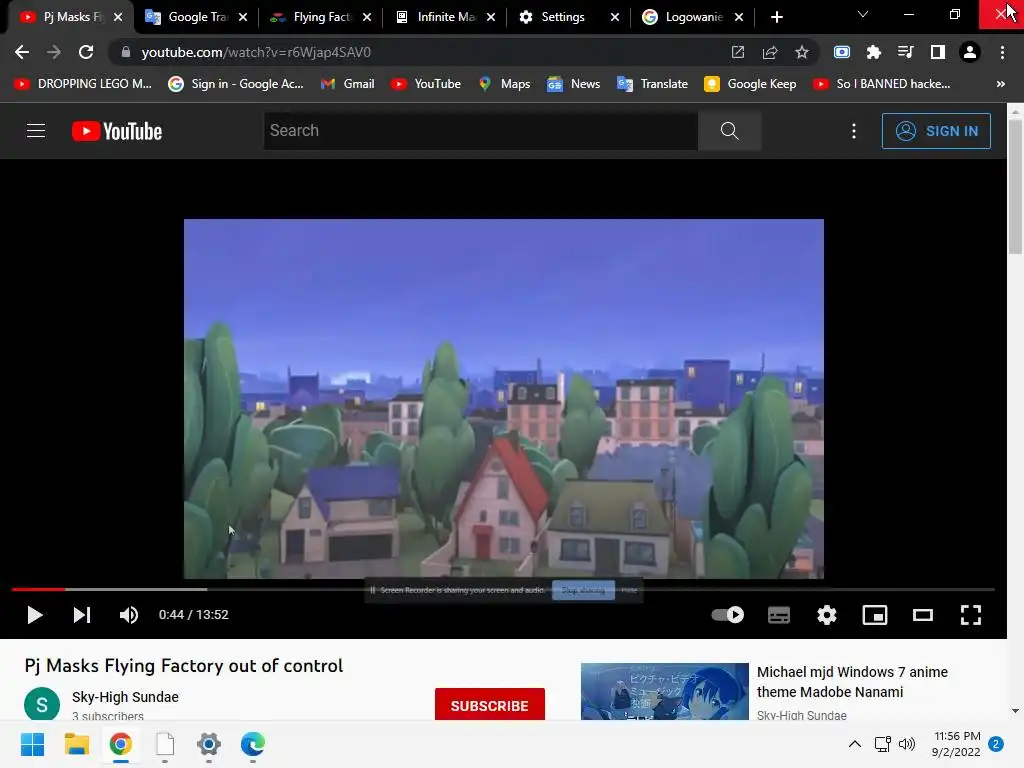
Task: Skip to the next video
Action: (82, 615)
